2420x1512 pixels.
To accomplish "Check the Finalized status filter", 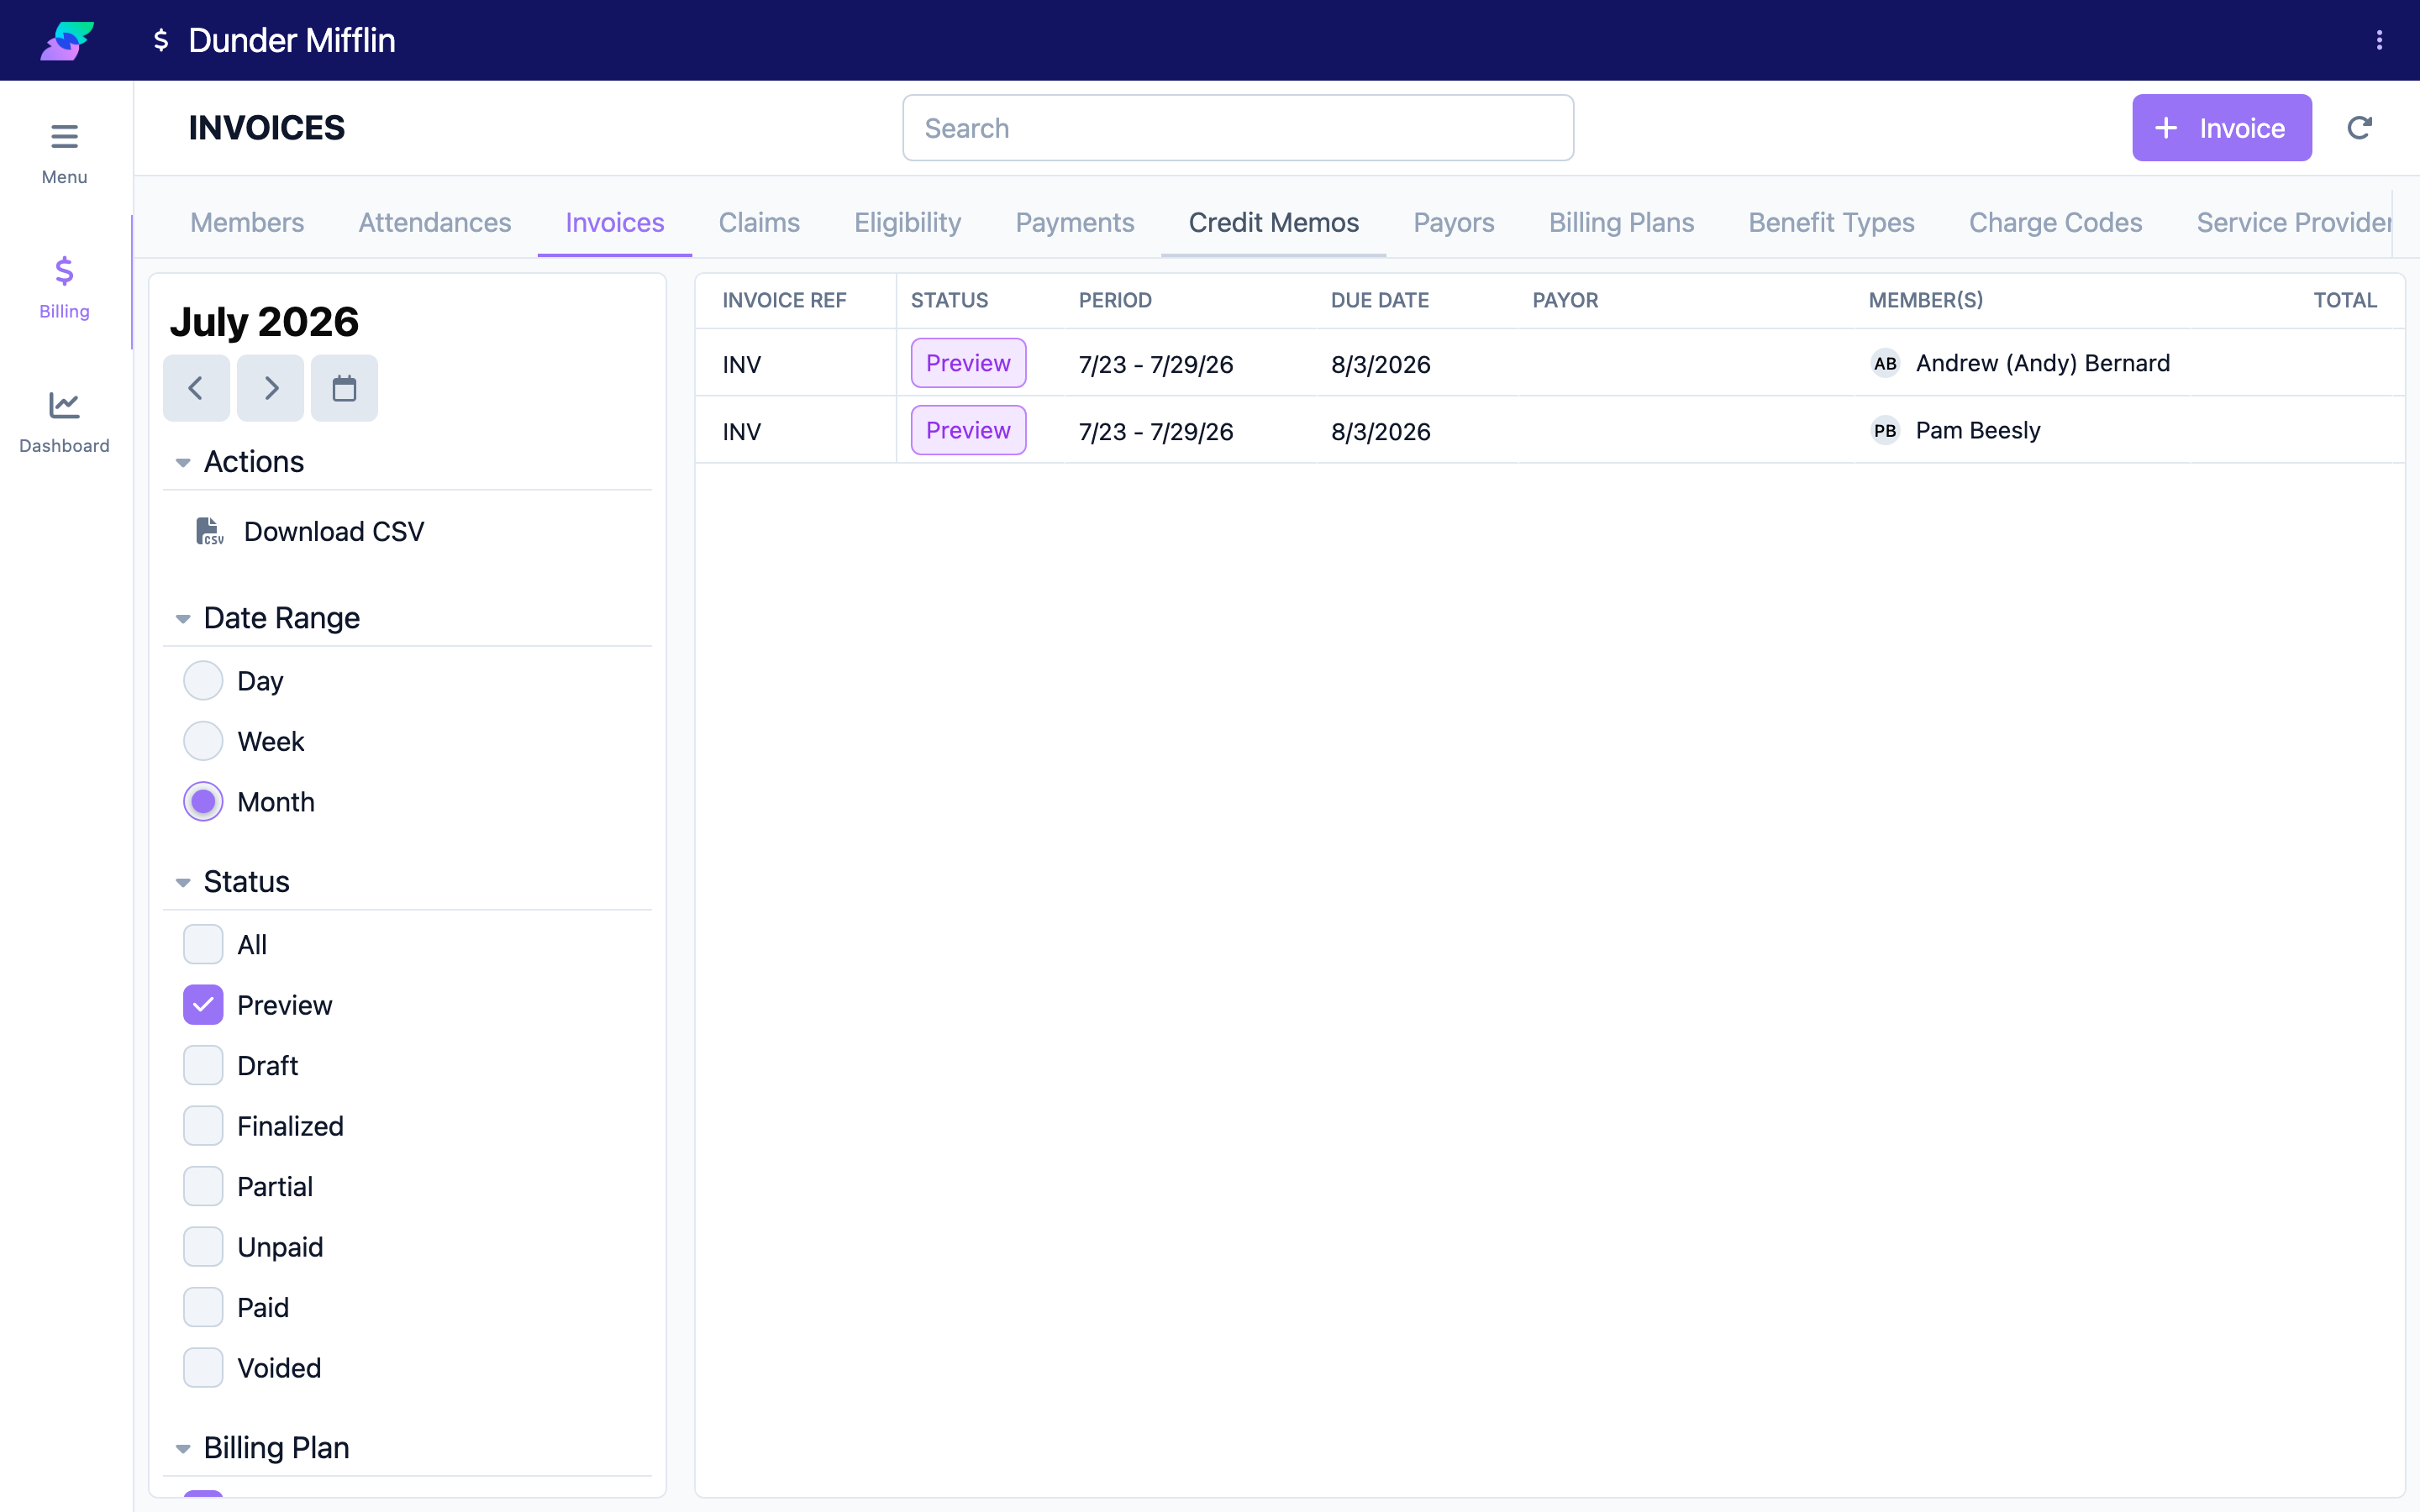I will coord(203,1126).
